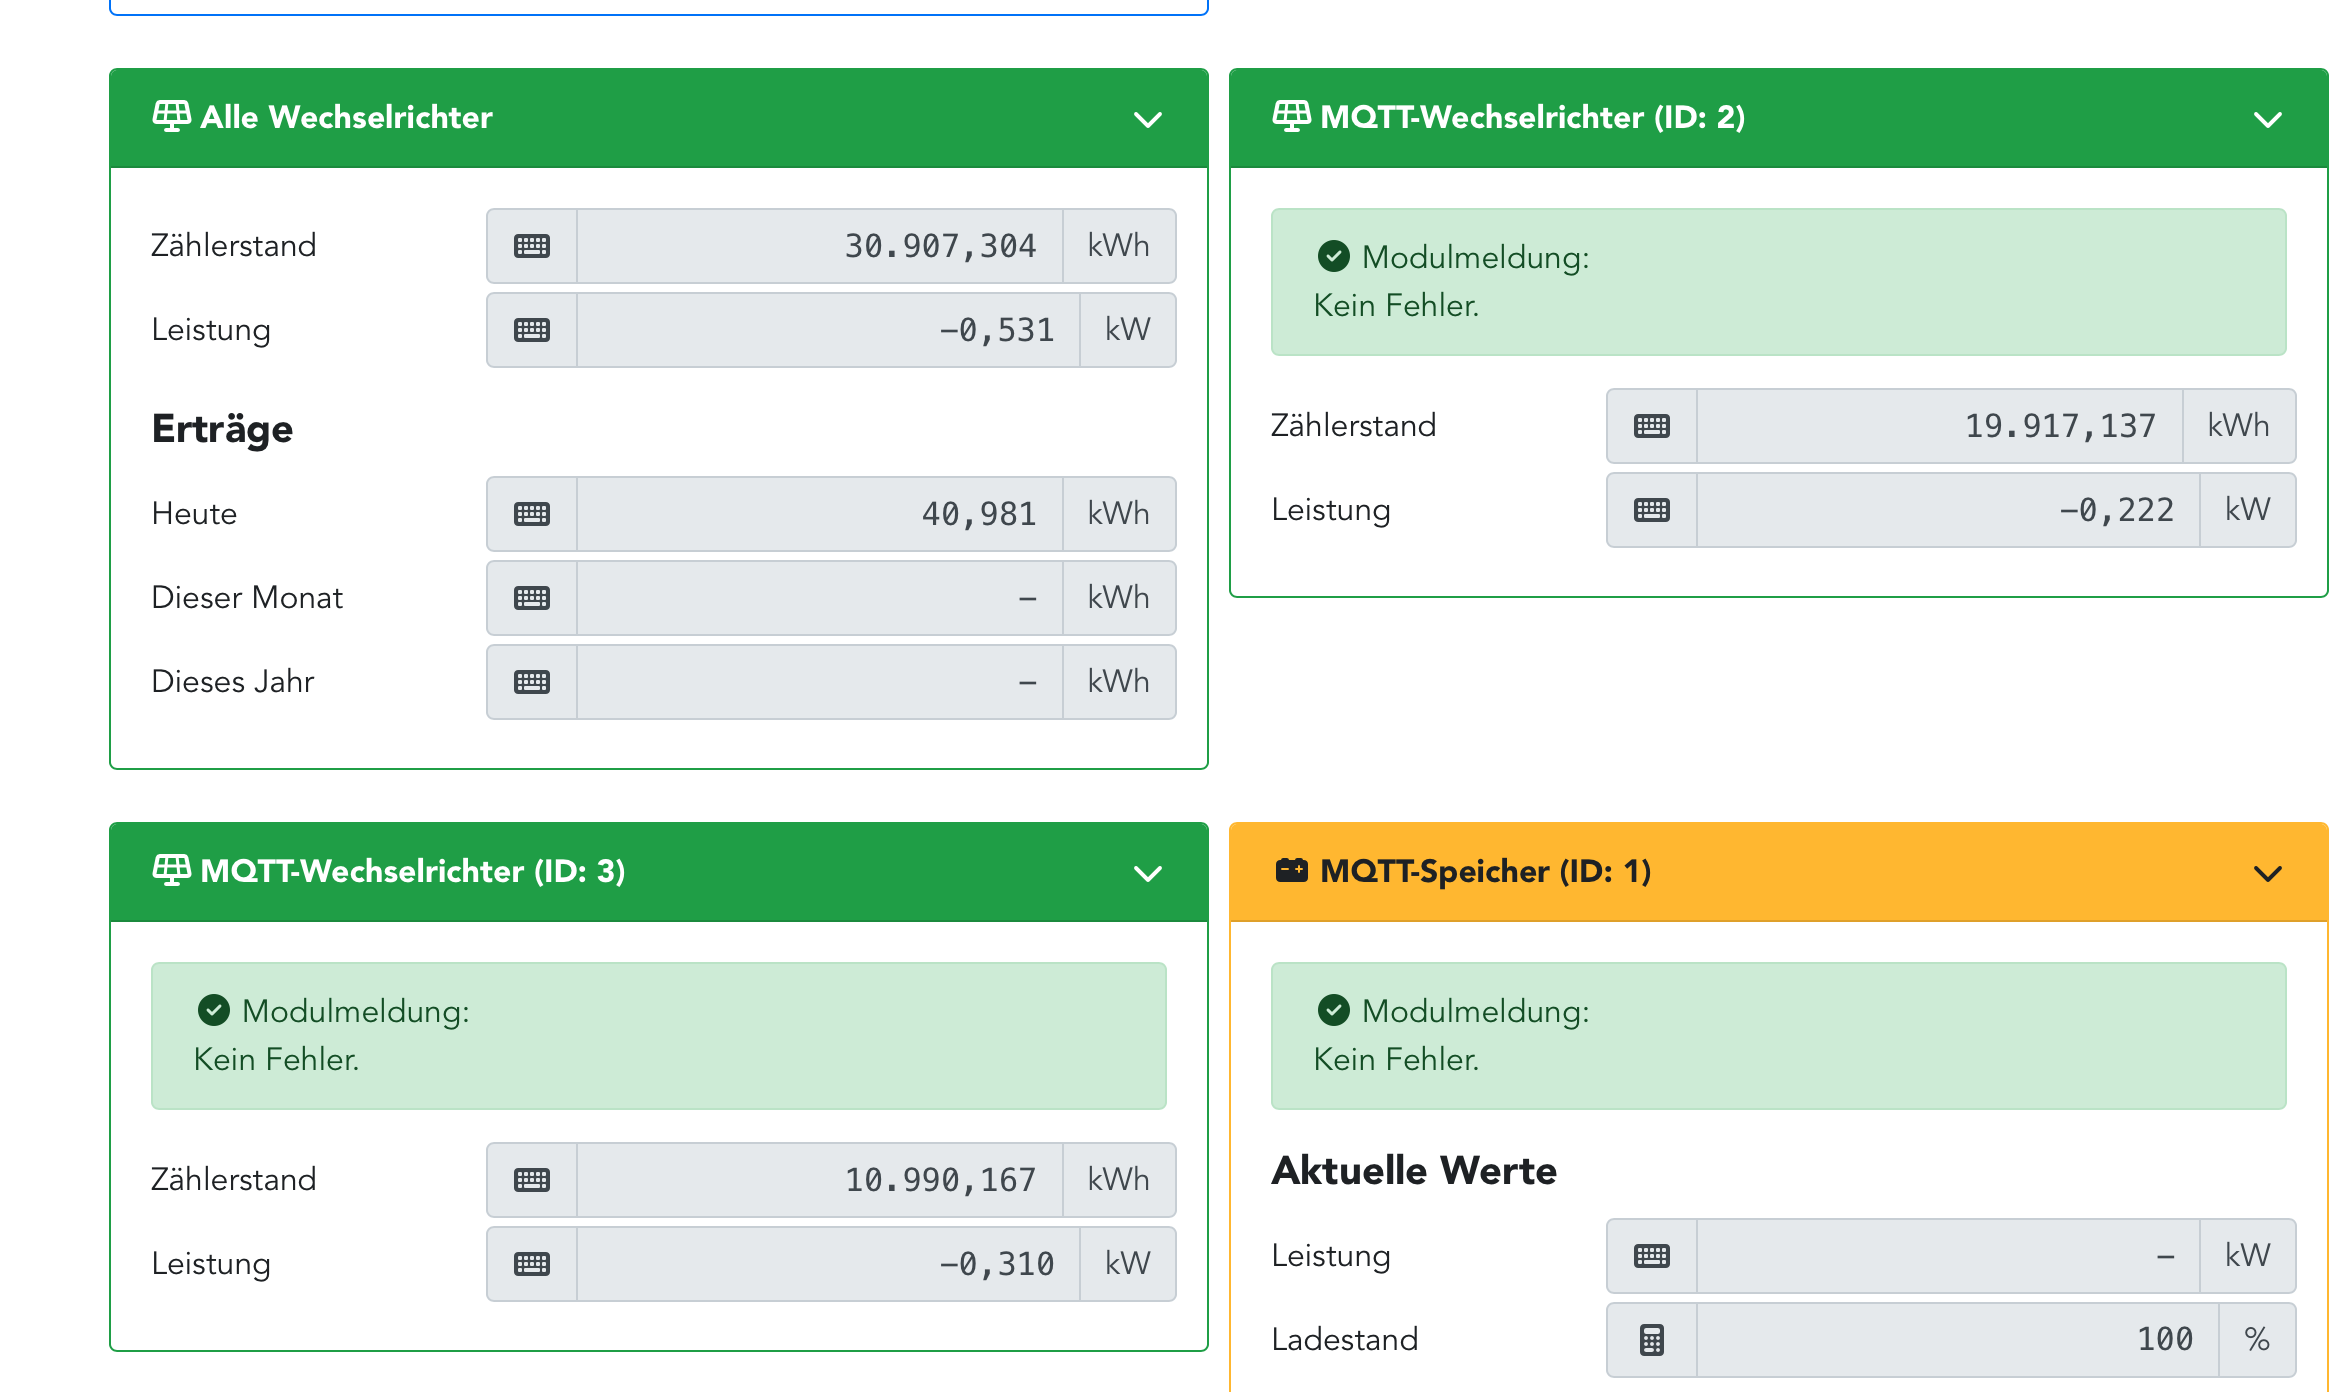The height and width of the screenshot is (1392, 2350).
Task: Click the Ladestand value field showing 100
Action: 1957,1339
